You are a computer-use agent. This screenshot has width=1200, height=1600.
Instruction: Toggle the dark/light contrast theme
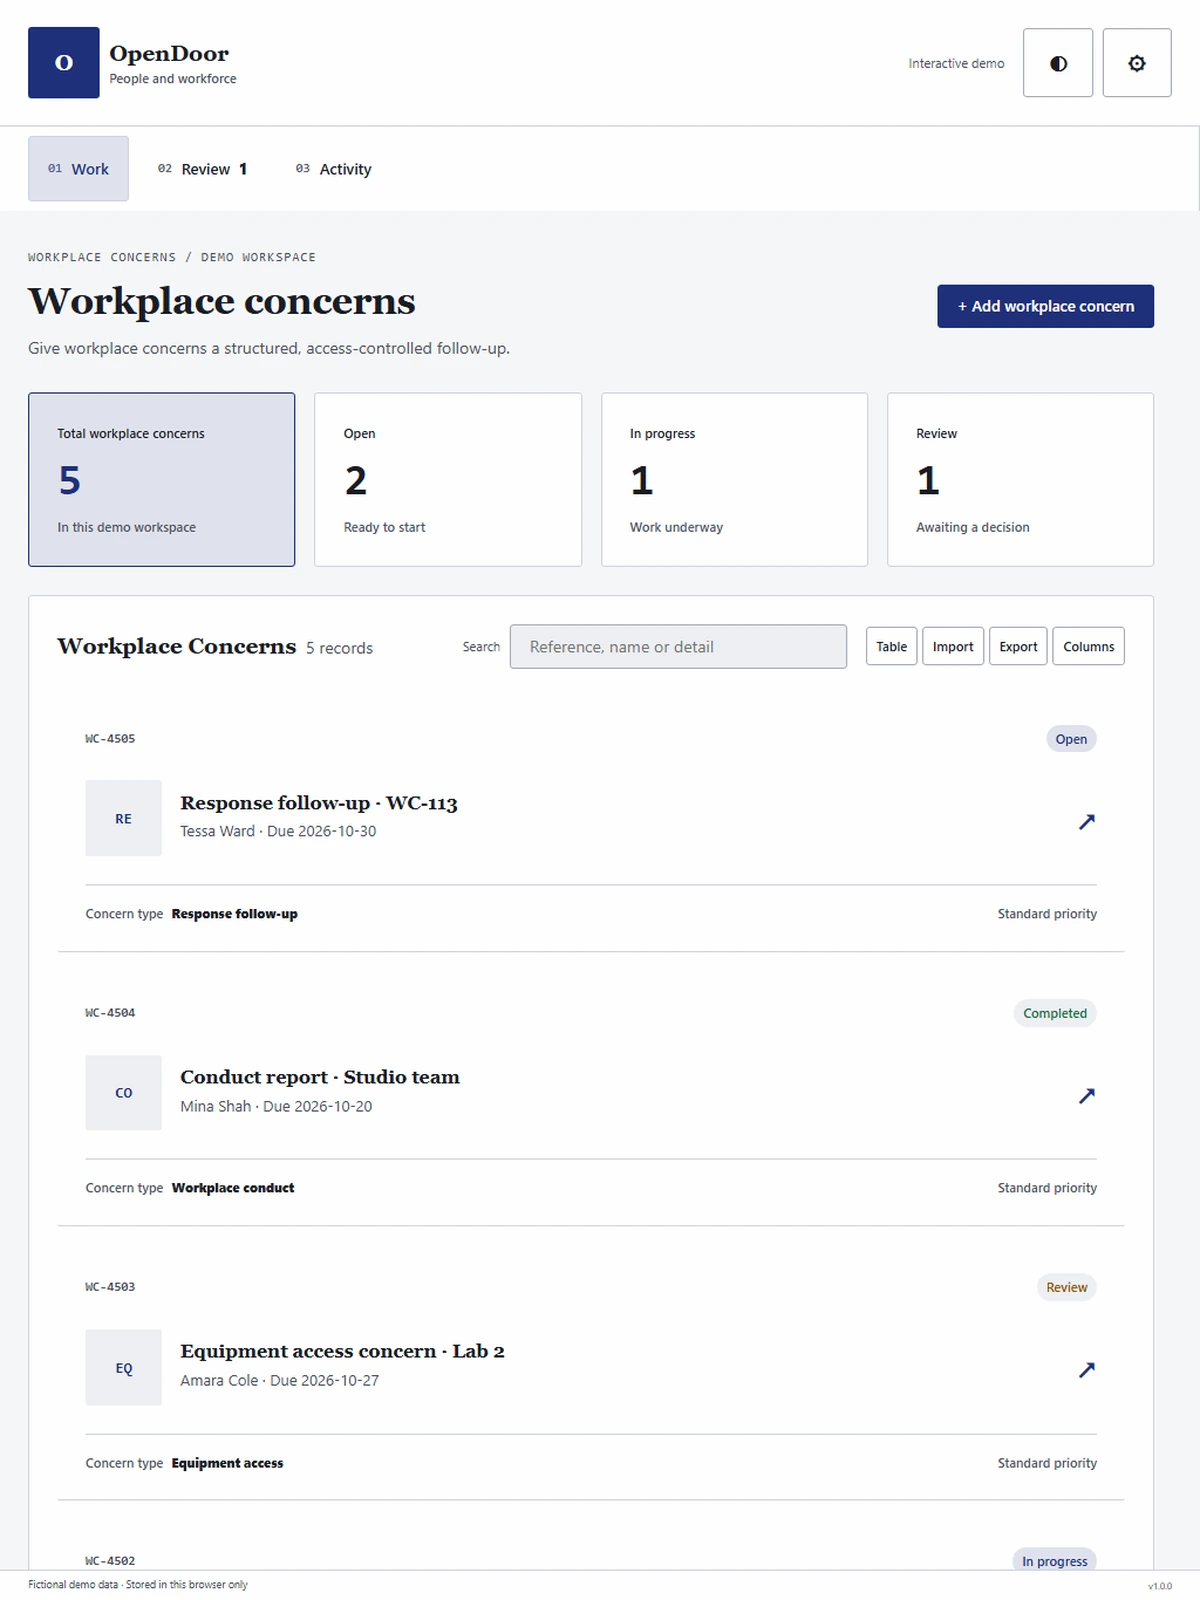1058,63
